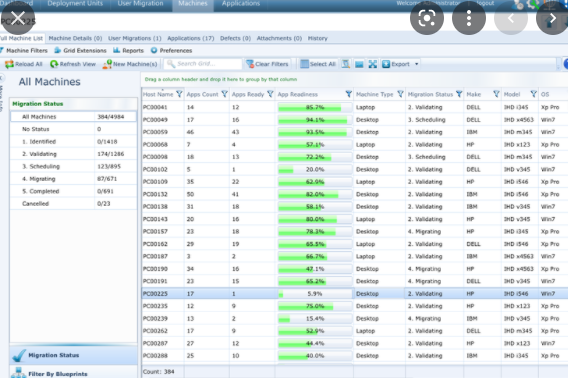Filter by 4. Migrating status
Image resolution: width=568 pixels, height=378 pixels.
tap(74, 179)
